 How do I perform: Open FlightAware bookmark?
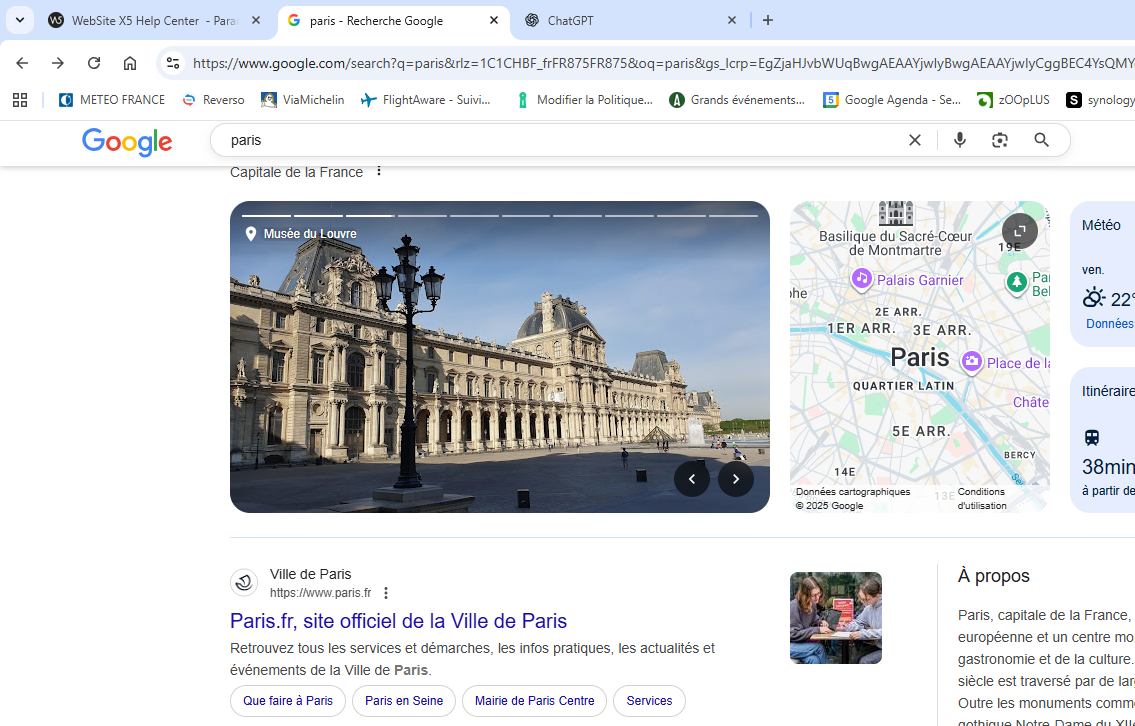coord(426,100)
